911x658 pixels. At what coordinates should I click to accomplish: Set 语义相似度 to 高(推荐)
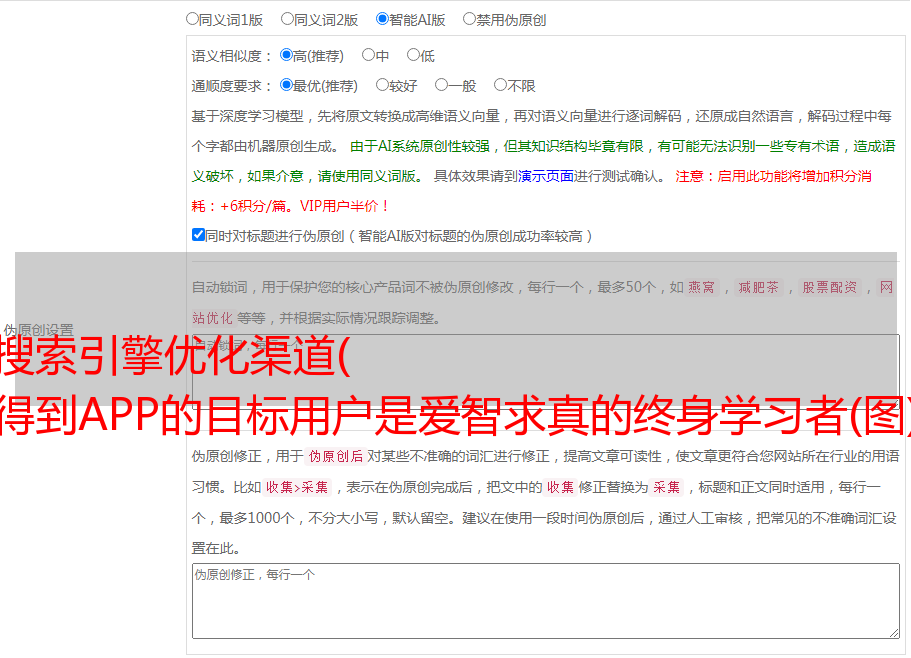286,55
